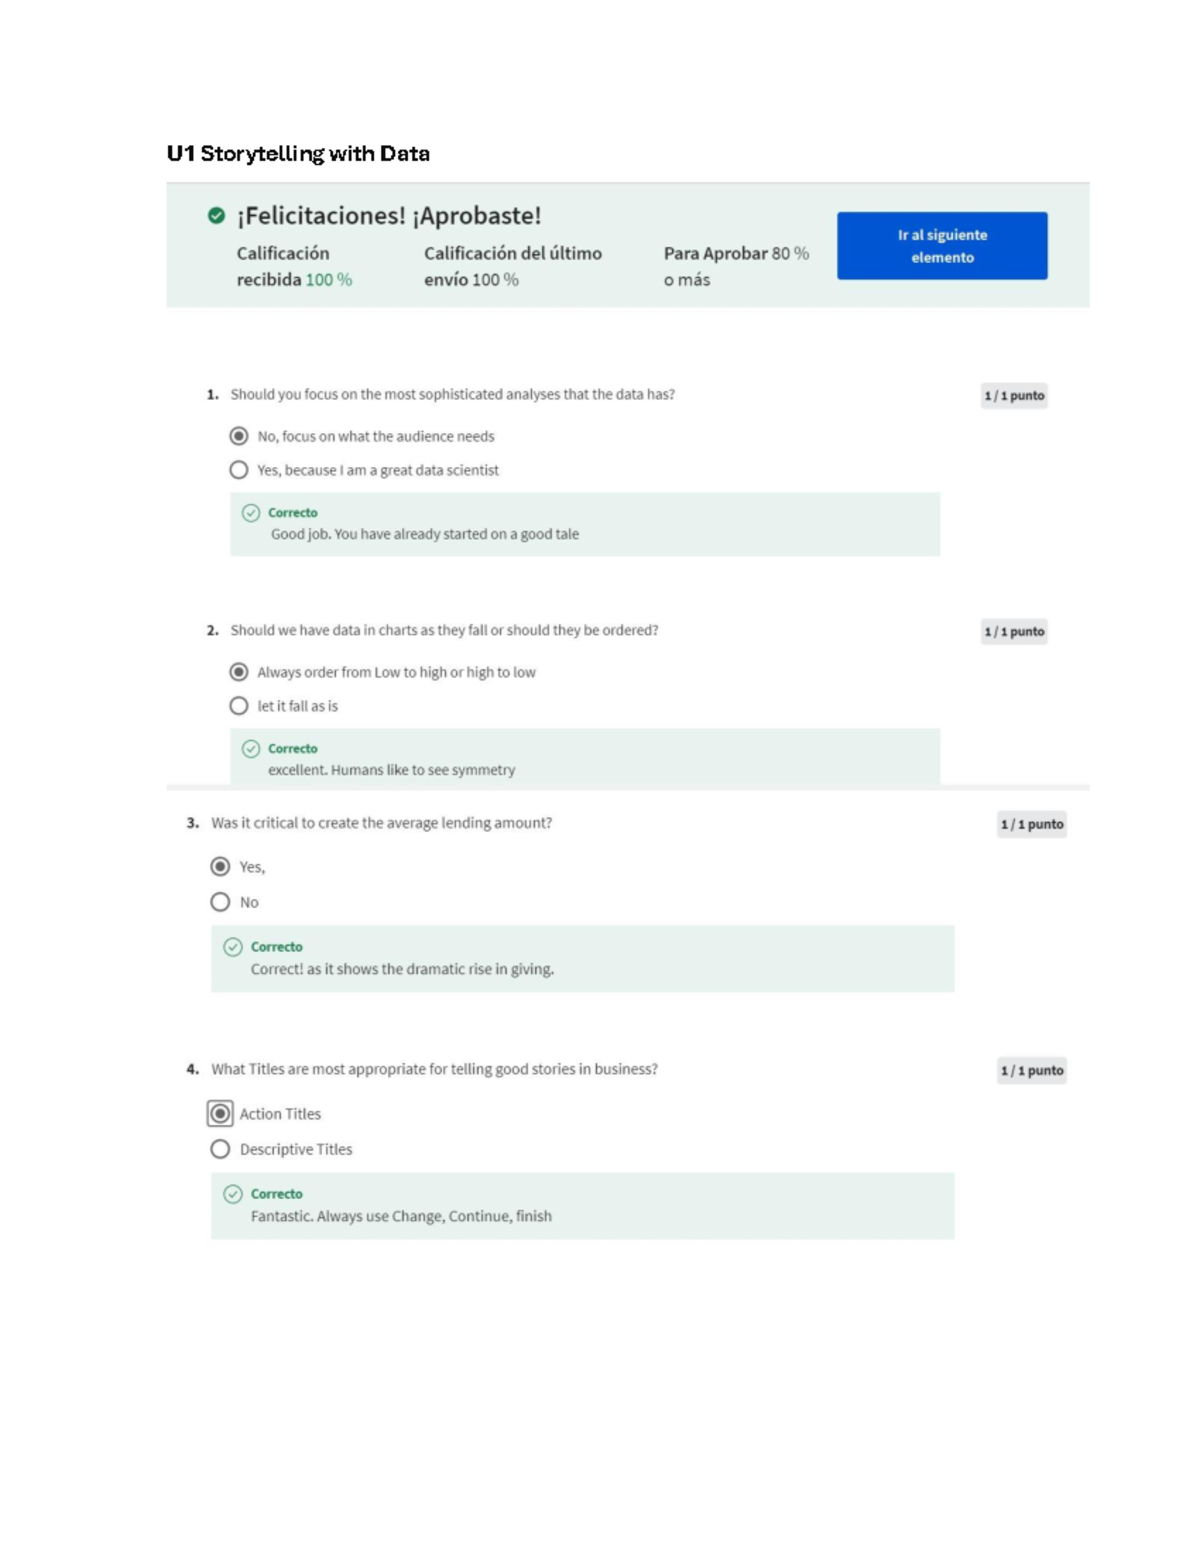Click the "1 / 1 punto" badge for question 4
This screenshot has height=1553, width=1200.
tap(1032, 1070)
